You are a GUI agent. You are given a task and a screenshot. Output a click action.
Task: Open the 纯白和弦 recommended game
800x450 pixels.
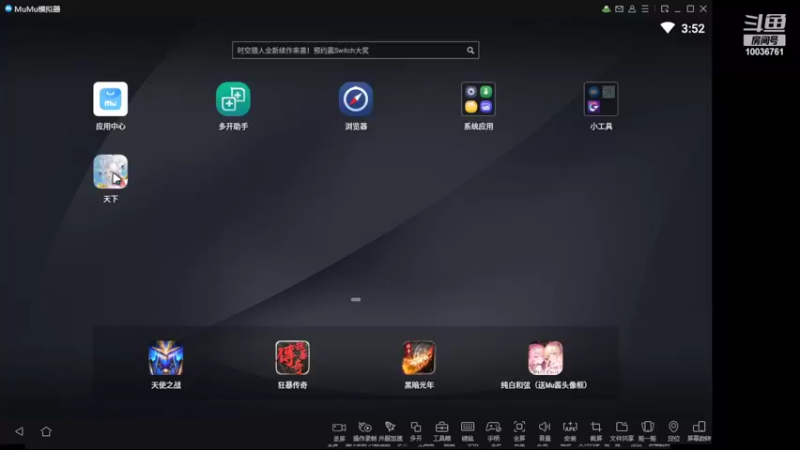[x=545, y=358]
